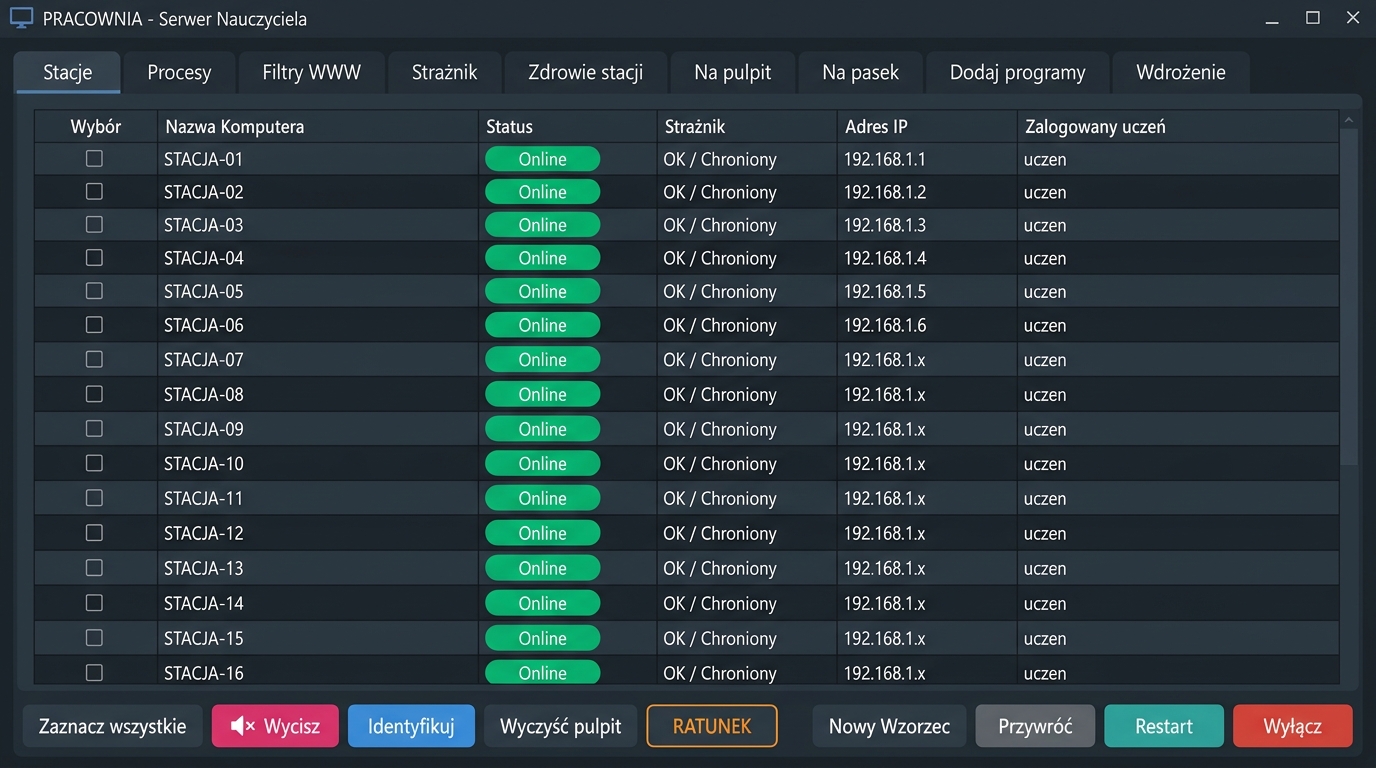This screenshot has width=1376, height=768.
Task: Switch to the Procesy tab
Action: [179, 72]
